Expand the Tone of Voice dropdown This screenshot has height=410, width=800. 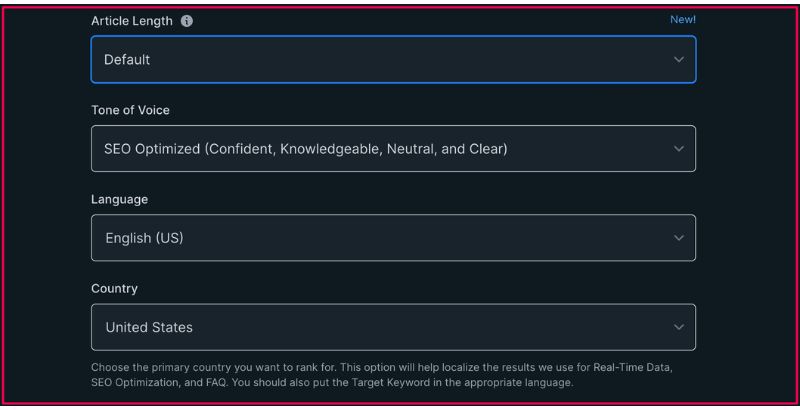pos(393,149)
